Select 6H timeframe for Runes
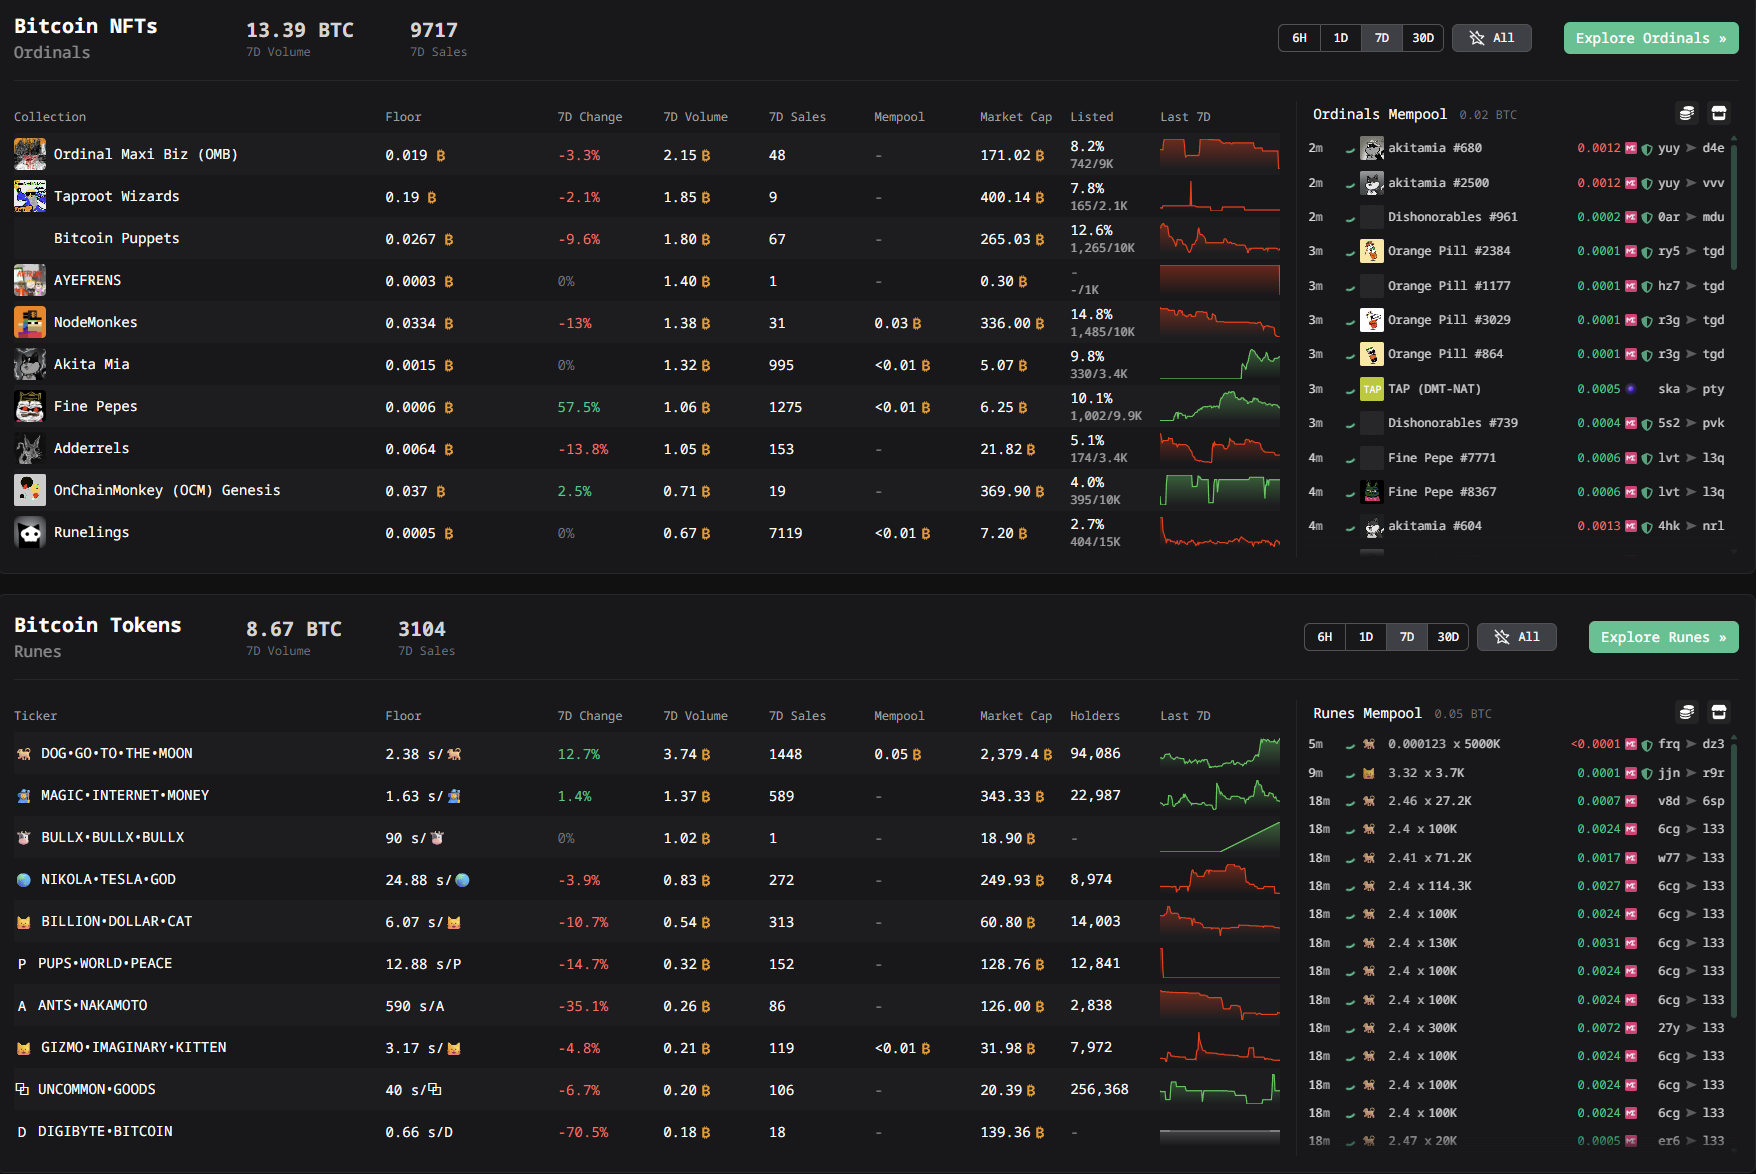 pyautogui.click(x=1325, y=637)
